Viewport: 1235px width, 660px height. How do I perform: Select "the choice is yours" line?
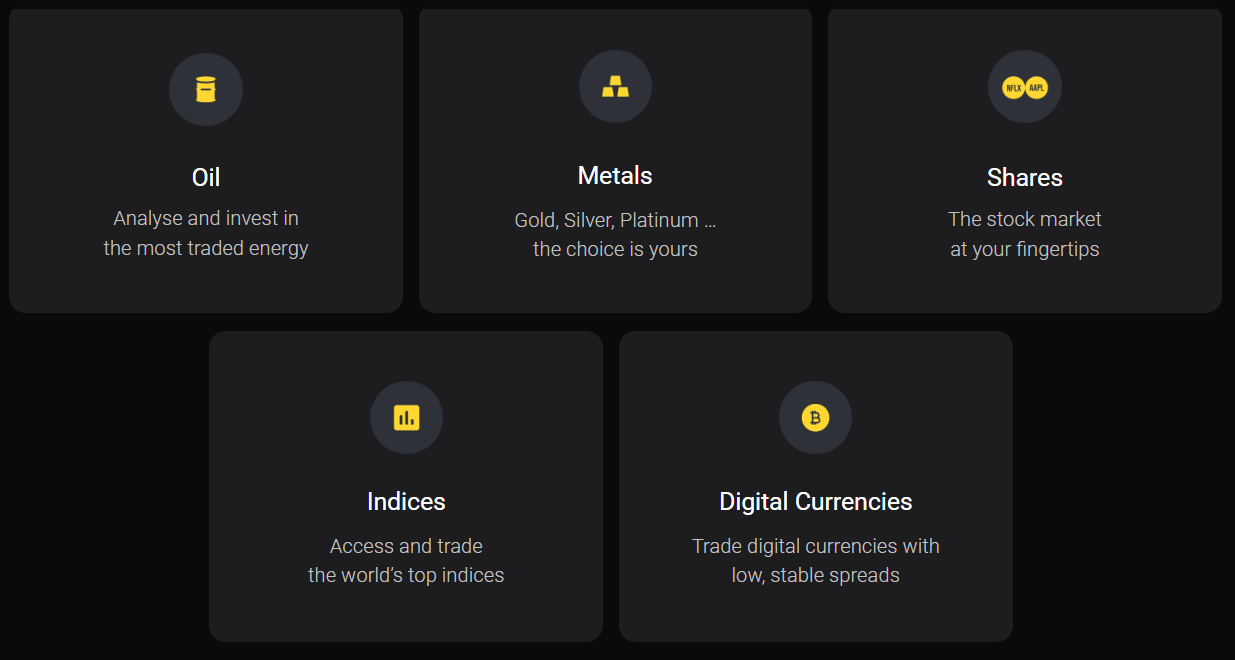[615, 249]
